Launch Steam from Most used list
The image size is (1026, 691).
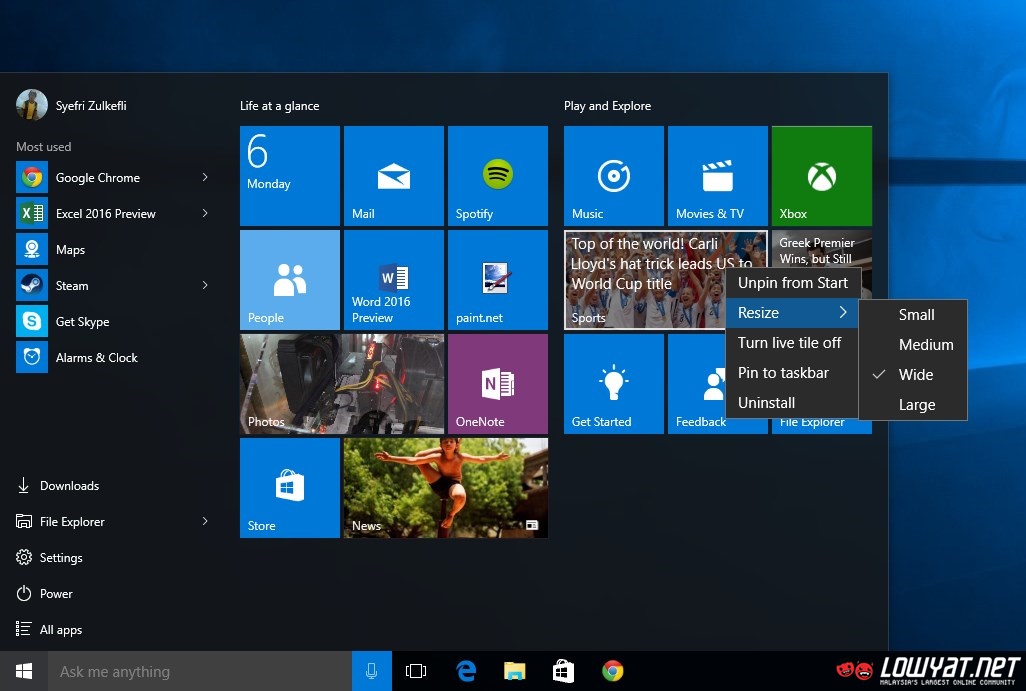point(72,285)
